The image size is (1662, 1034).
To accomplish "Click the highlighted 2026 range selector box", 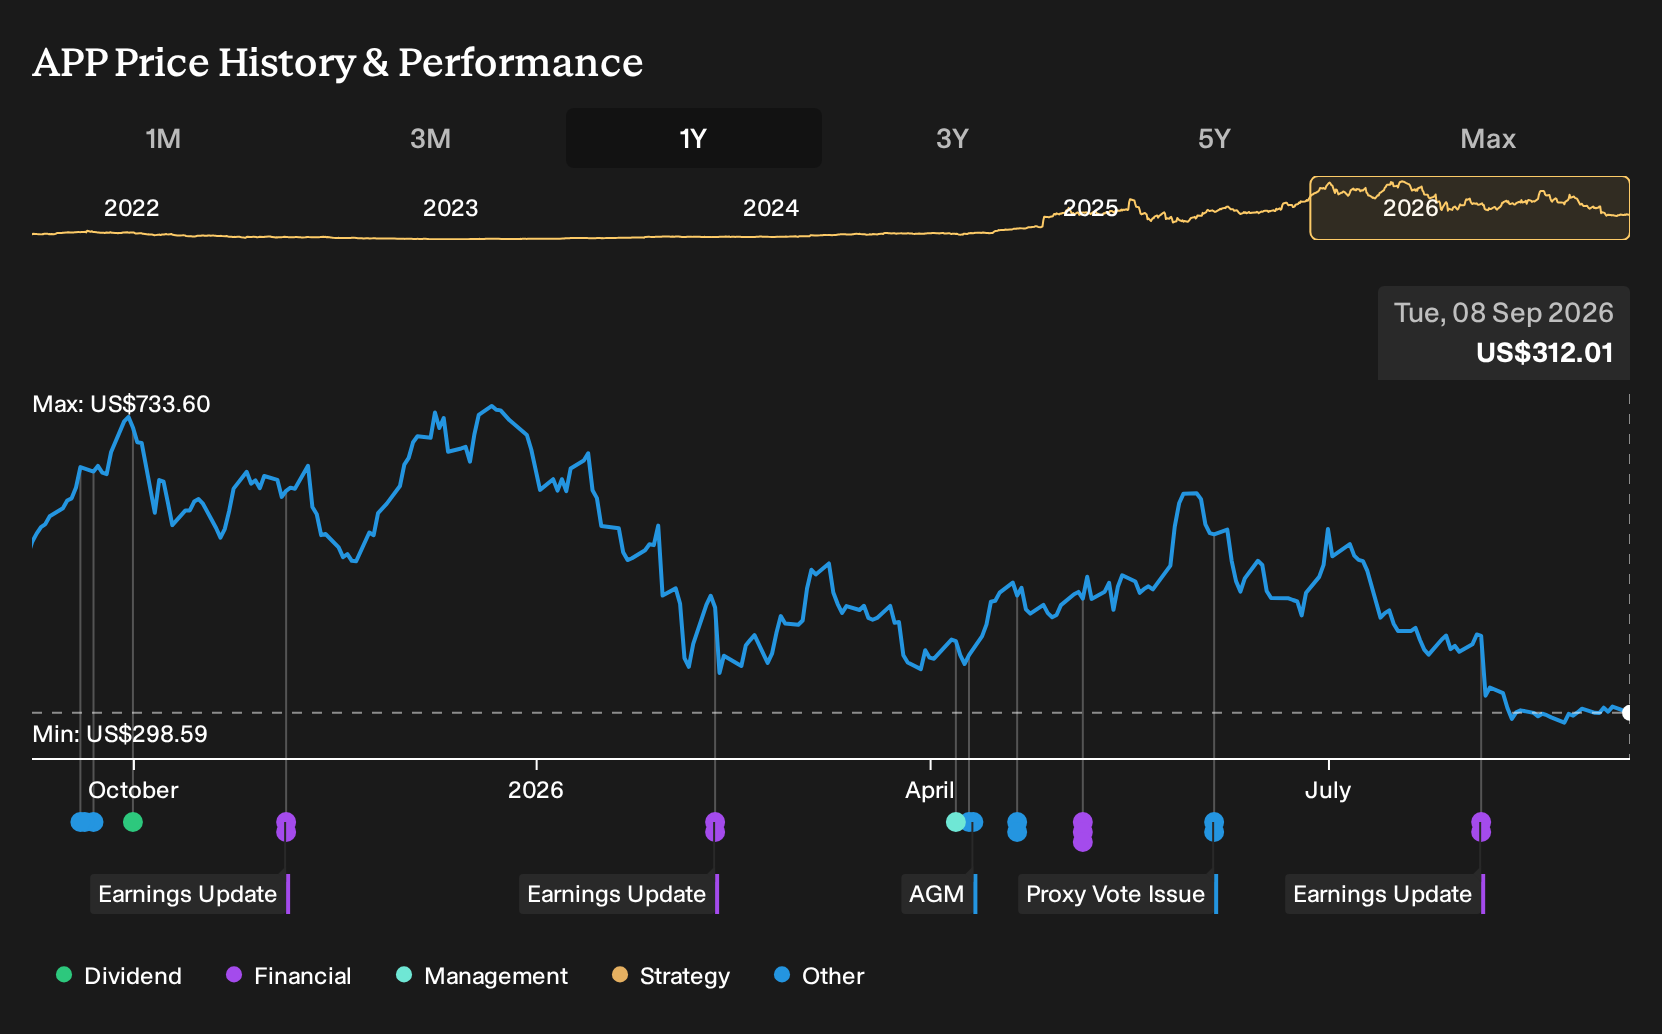I will [1470, 208].
